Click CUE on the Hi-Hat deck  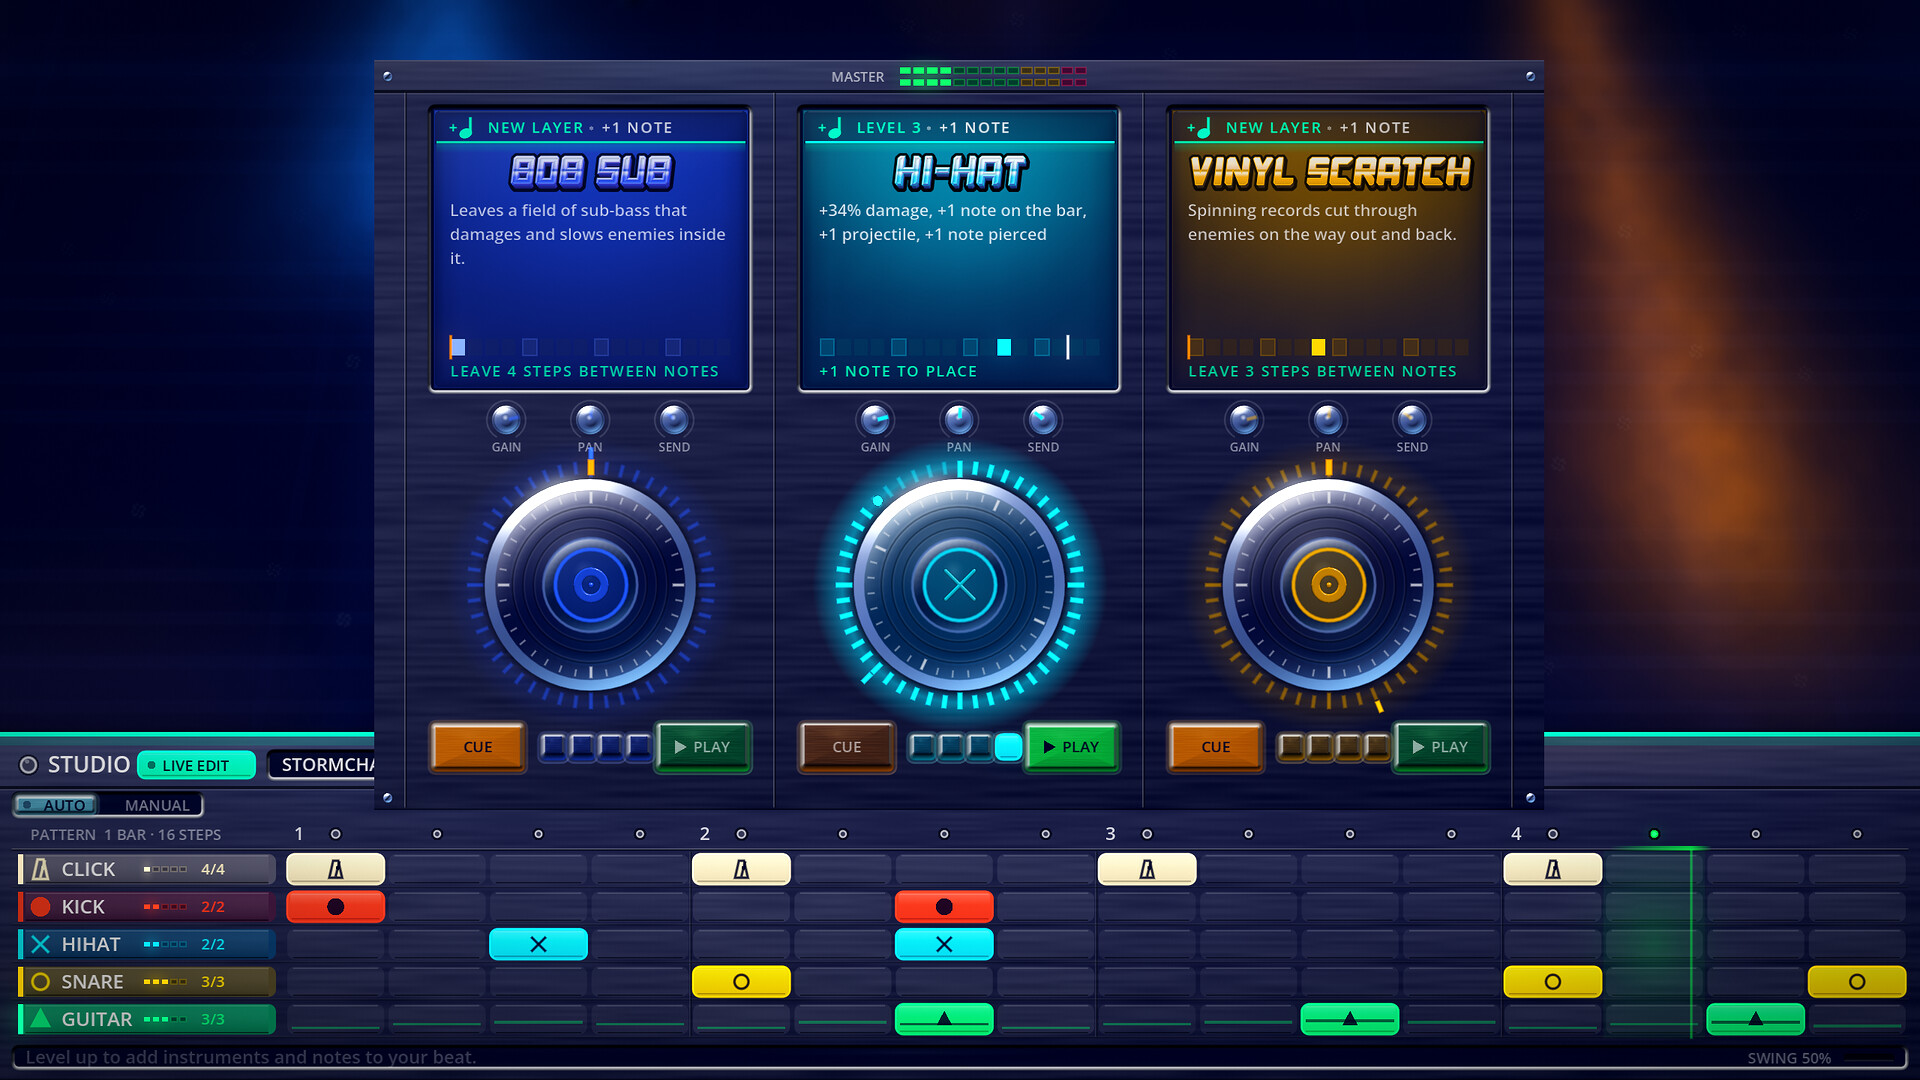847,747
